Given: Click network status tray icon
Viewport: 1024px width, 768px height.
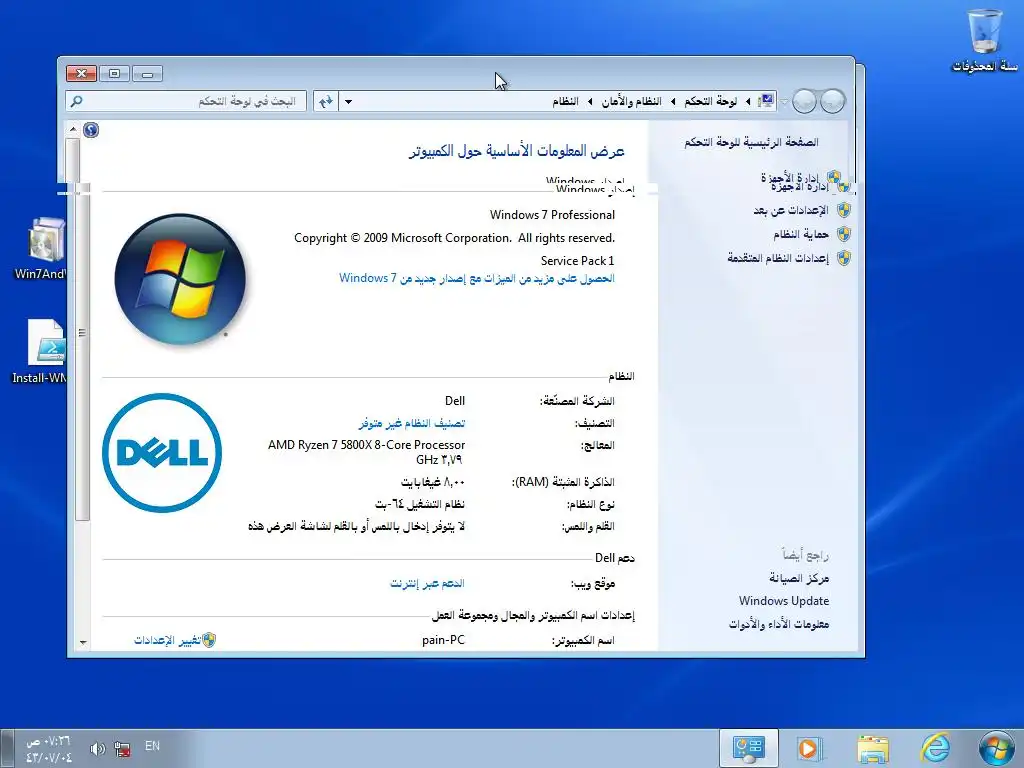Looking at the screenshot, I should (x=122, y=748).
